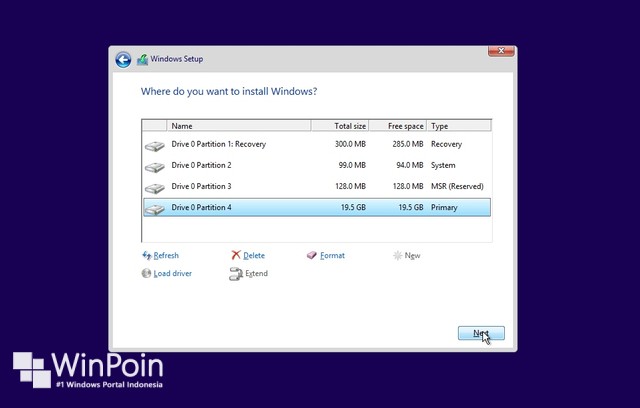640x408 pixels.
Task: Refresh the partition list
Action: pyautogui.click(x=166, y=255)
